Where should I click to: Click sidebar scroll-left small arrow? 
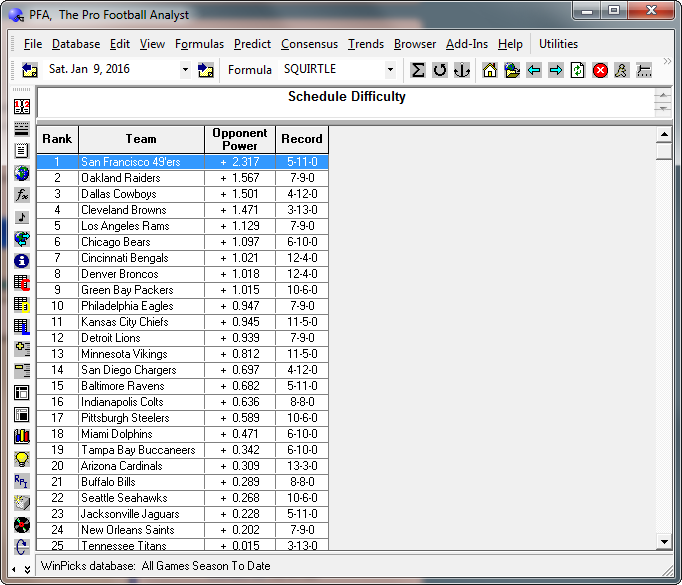click(14, 569)
